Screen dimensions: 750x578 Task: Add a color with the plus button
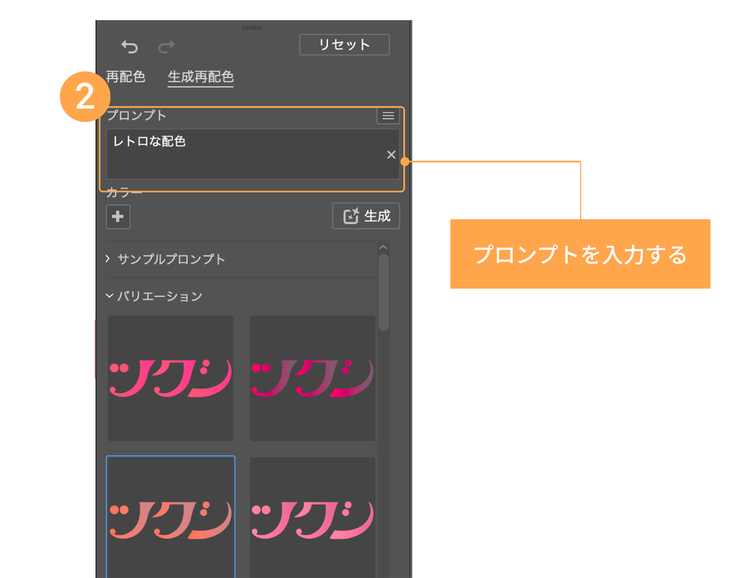coord(118,216)
